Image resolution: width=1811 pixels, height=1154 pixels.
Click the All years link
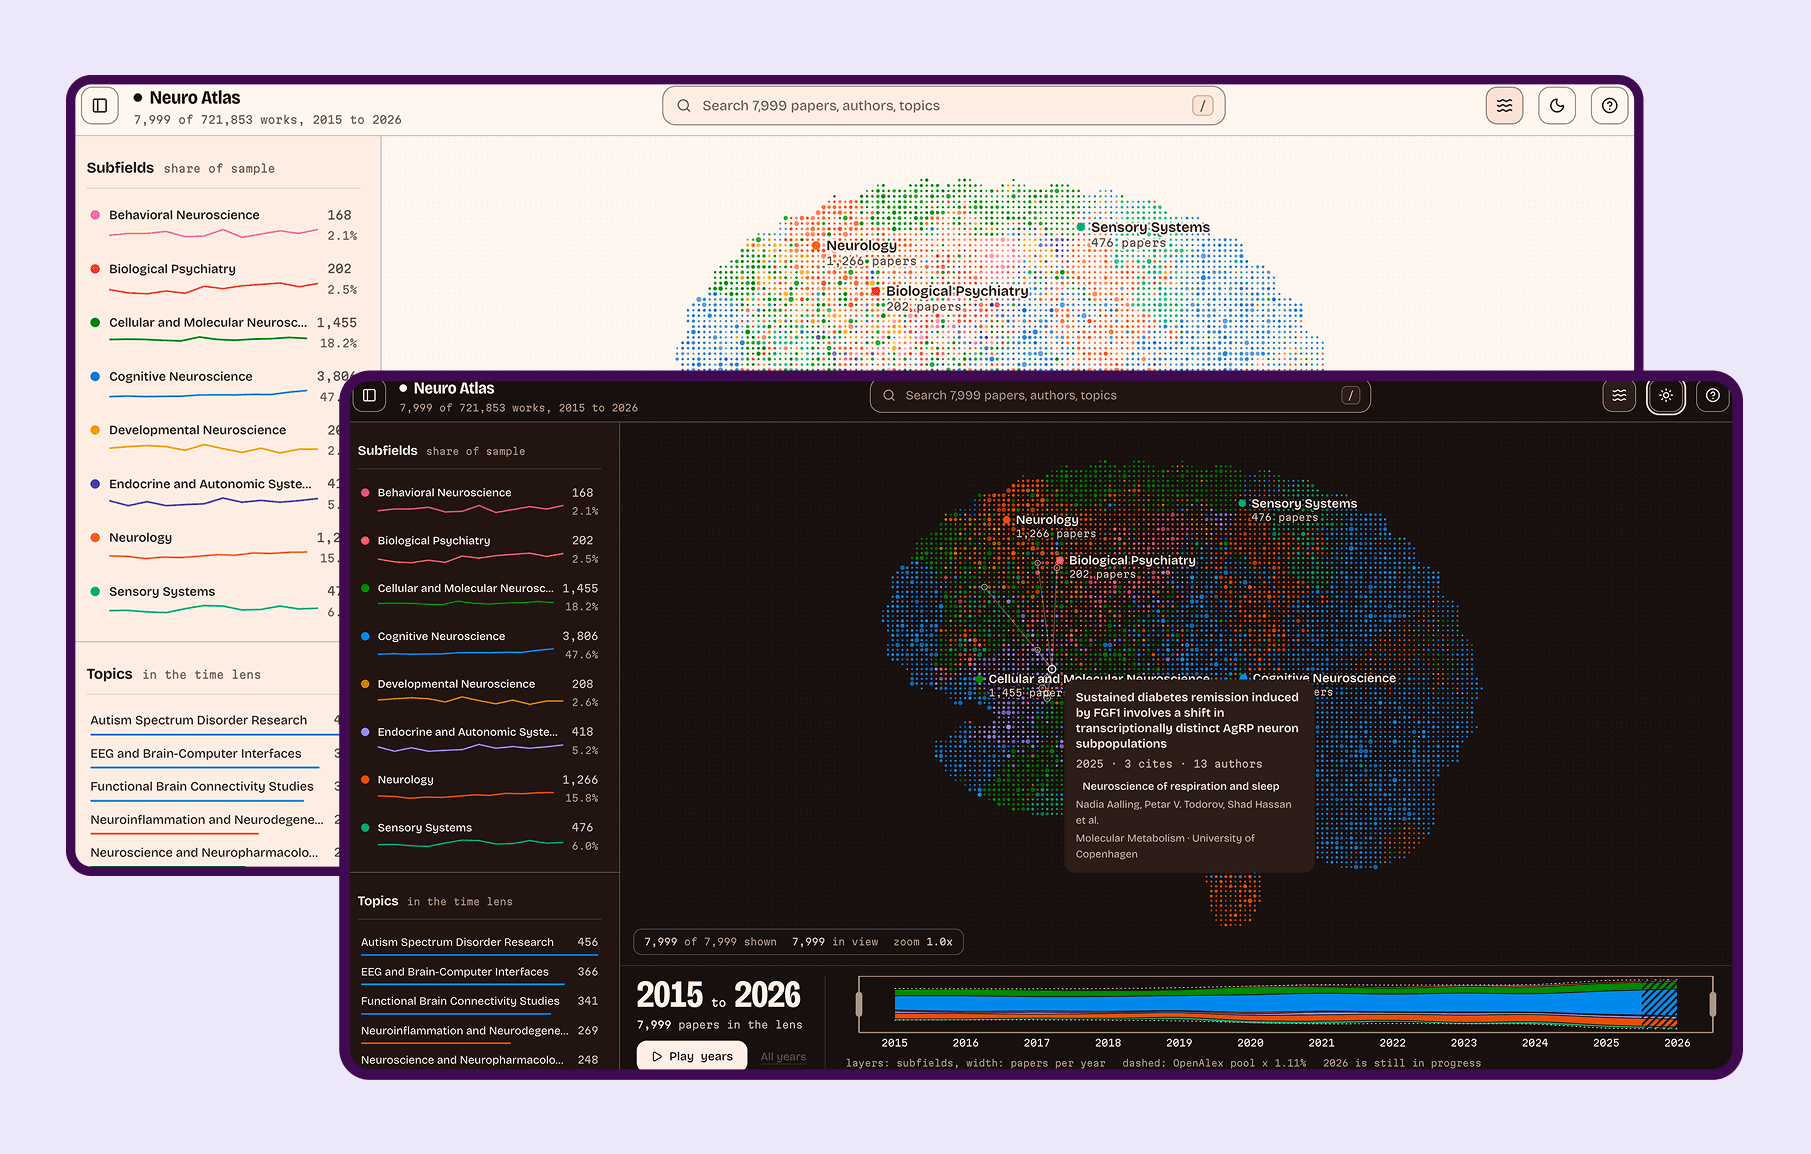click(x=783, y=1057)
